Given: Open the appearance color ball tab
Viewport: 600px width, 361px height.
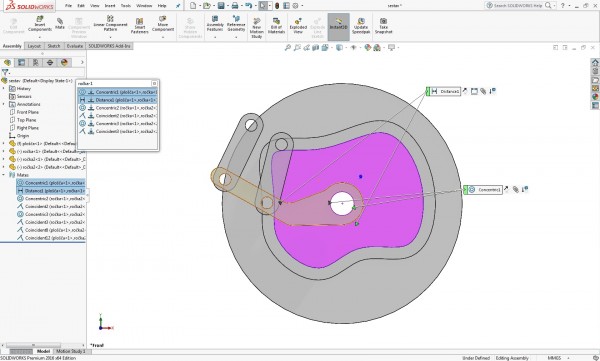Looking at the screenshot, I should tap(64, 62).
